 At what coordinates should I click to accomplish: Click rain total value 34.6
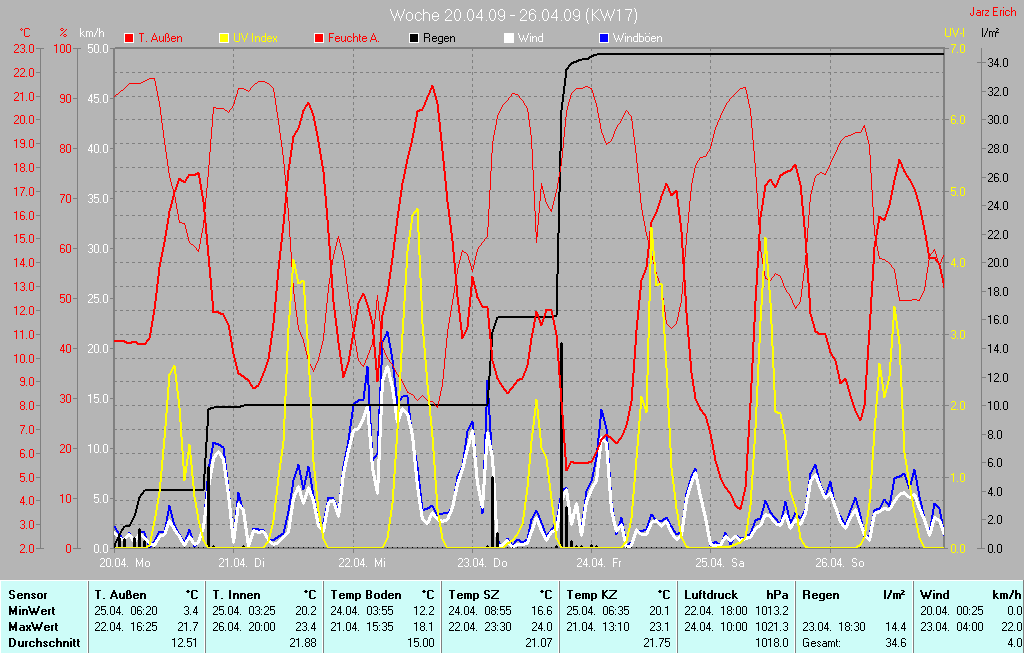895,643
